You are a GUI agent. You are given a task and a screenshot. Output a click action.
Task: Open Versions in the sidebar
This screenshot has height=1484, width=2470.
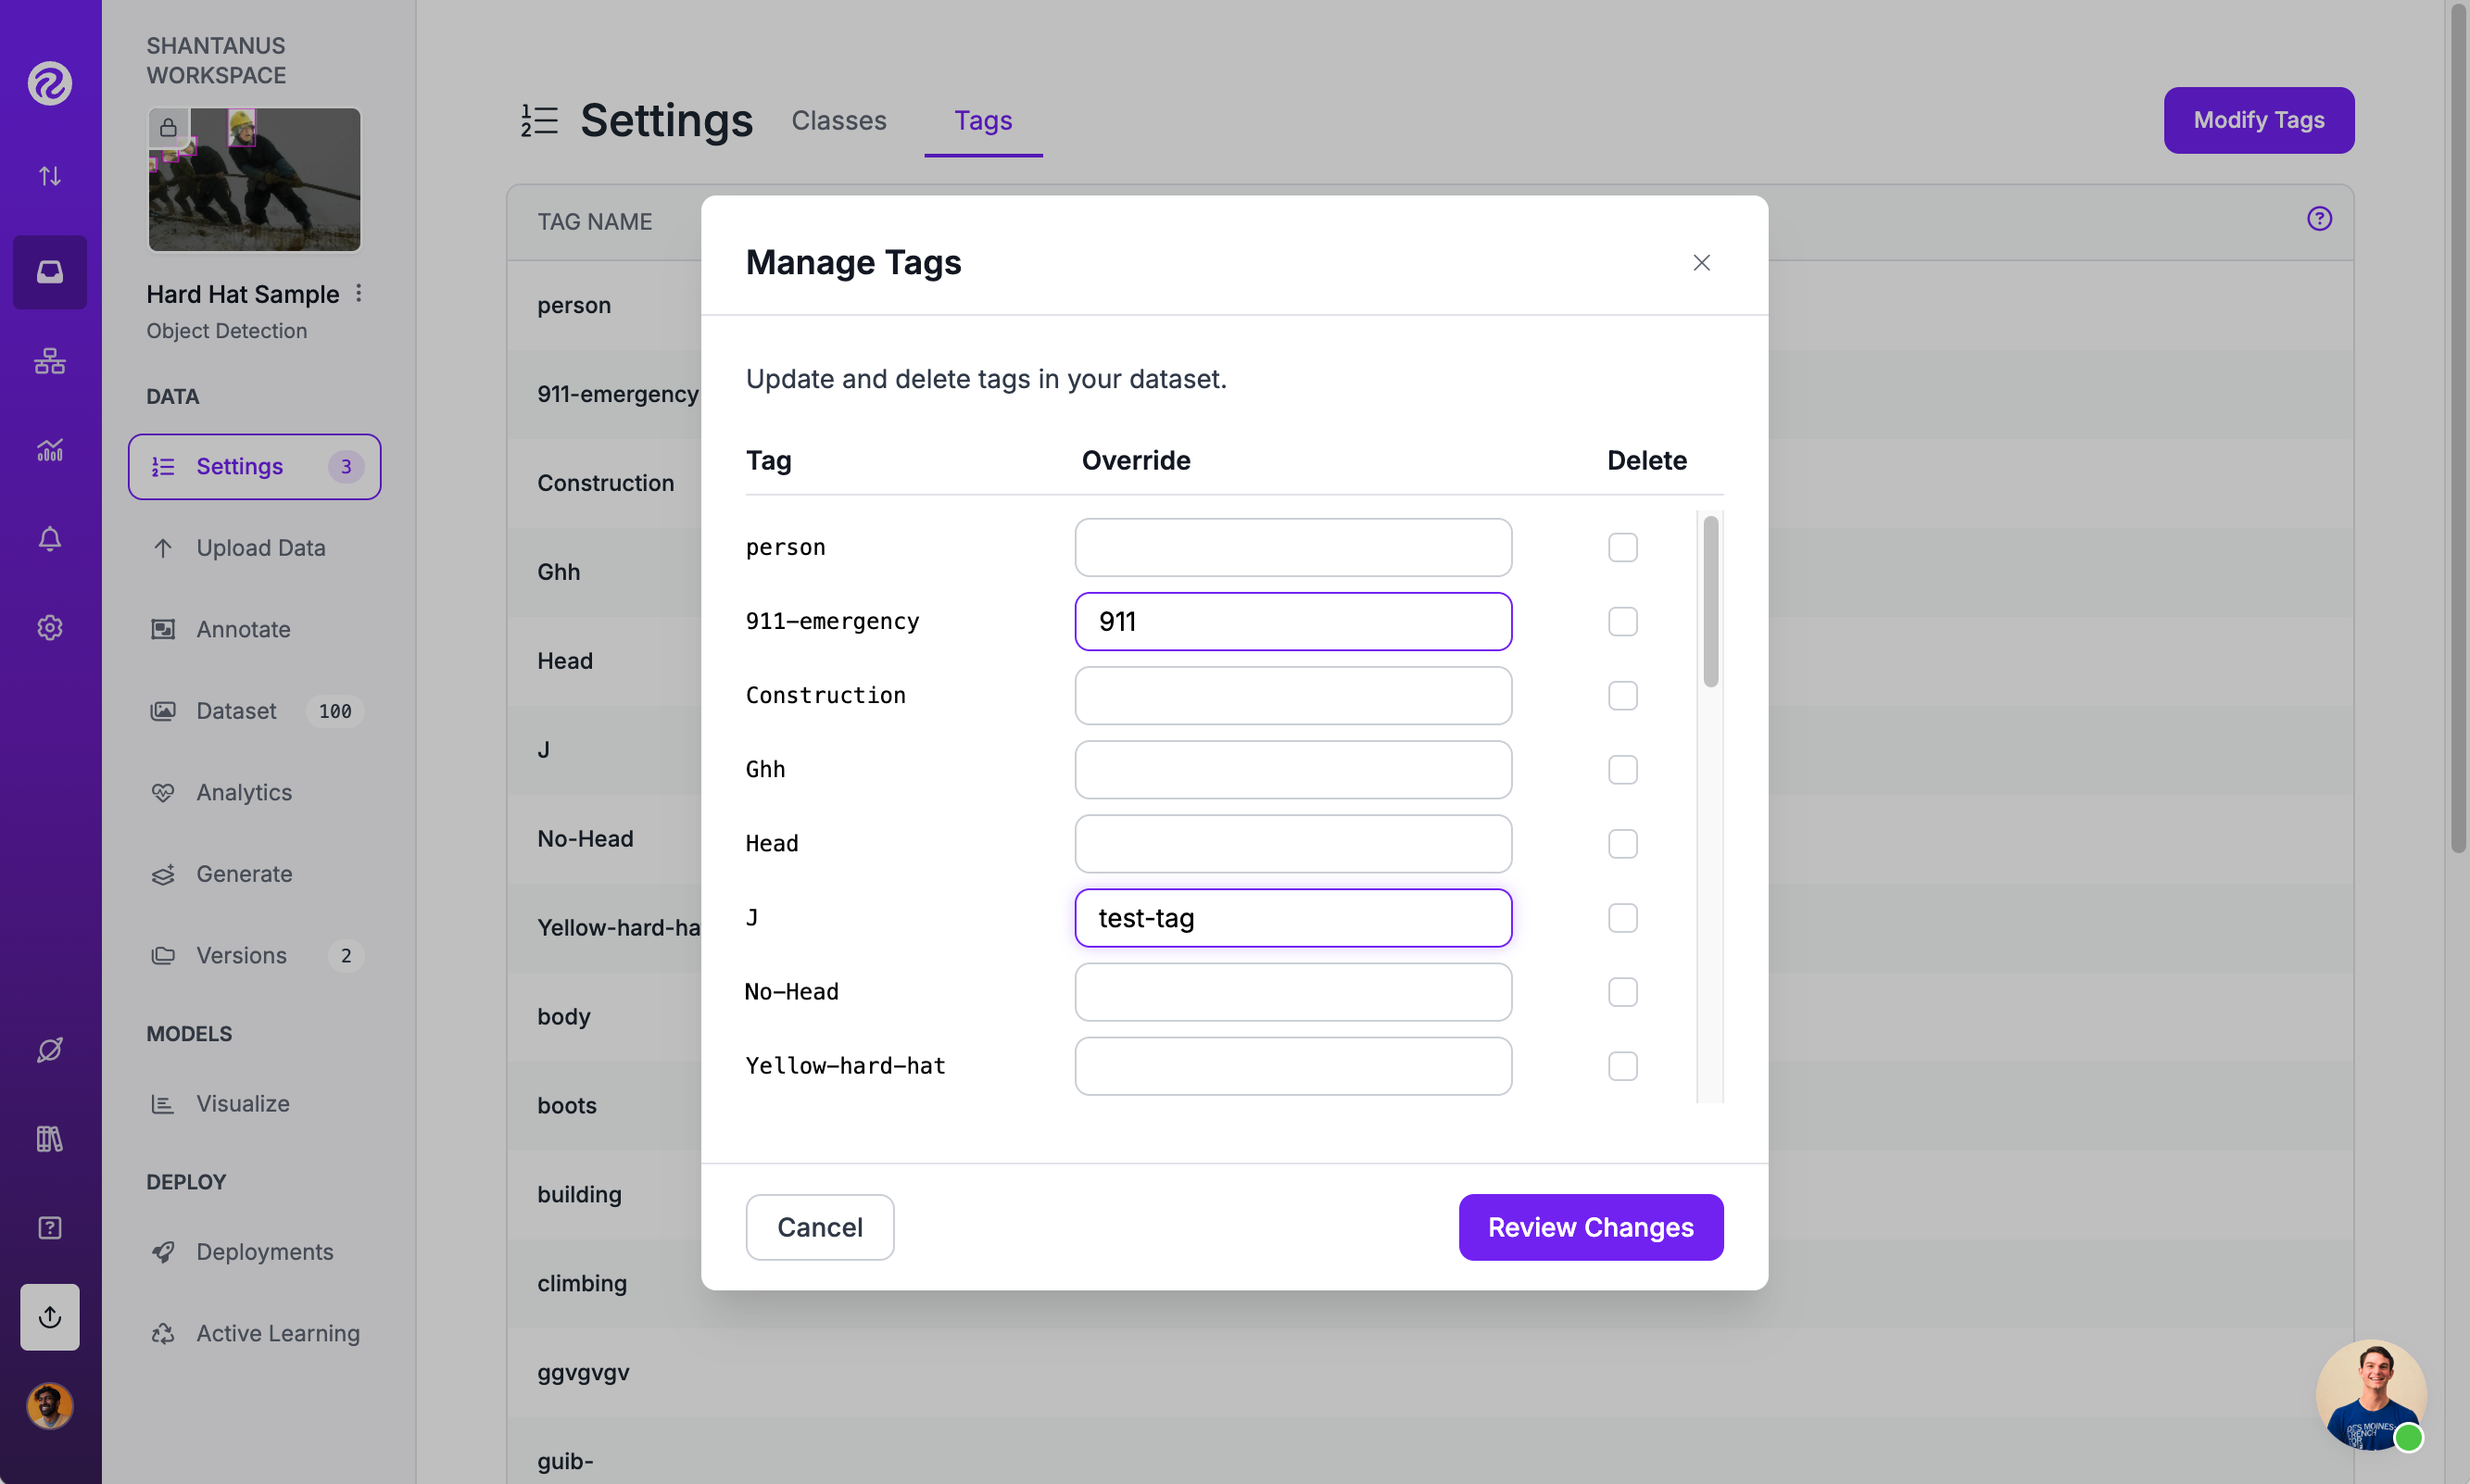[241, 955]
